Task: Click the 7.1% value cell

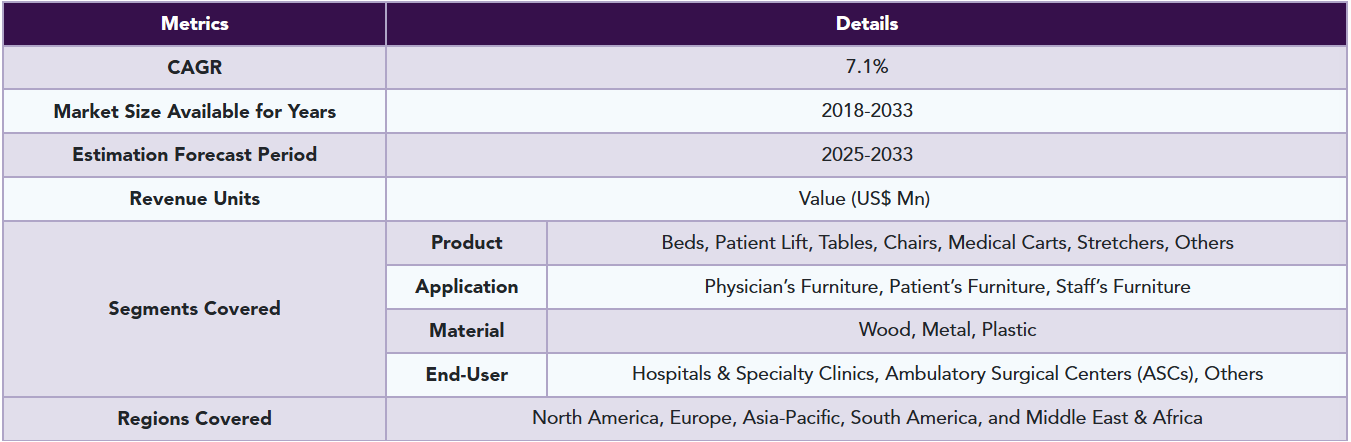Action: click(866, 67)
